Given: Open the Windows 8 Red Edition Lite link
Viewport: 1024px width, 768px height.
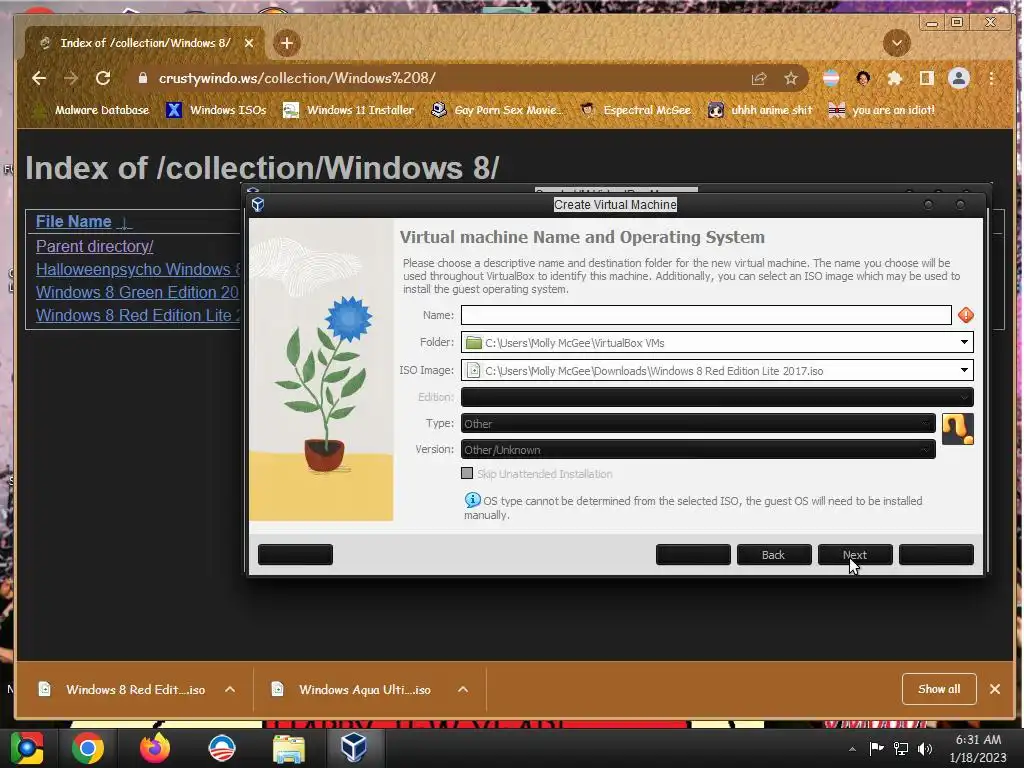Looking at the screenshot, I should (138, 315).
